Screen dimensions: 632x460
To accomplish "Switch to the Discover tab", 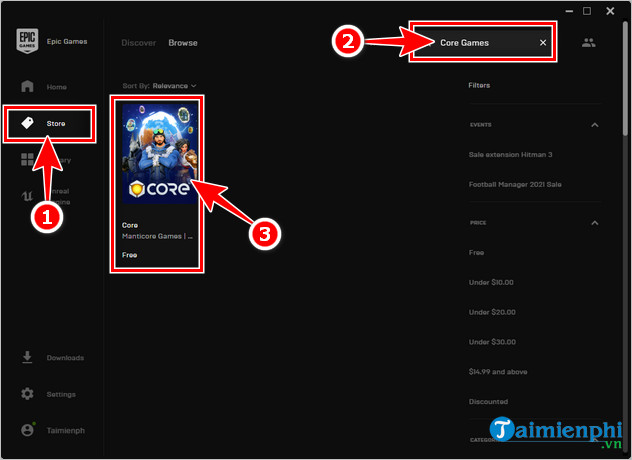I will 139,43.
